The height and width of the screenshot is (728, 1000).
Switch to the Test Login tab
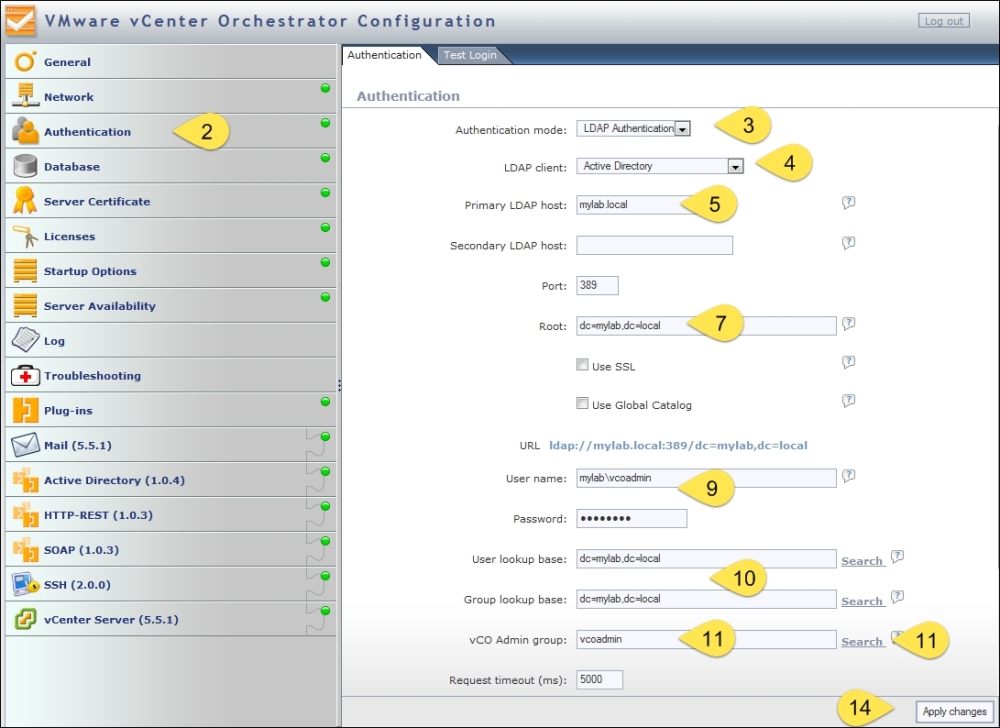[x=470, y=55]
